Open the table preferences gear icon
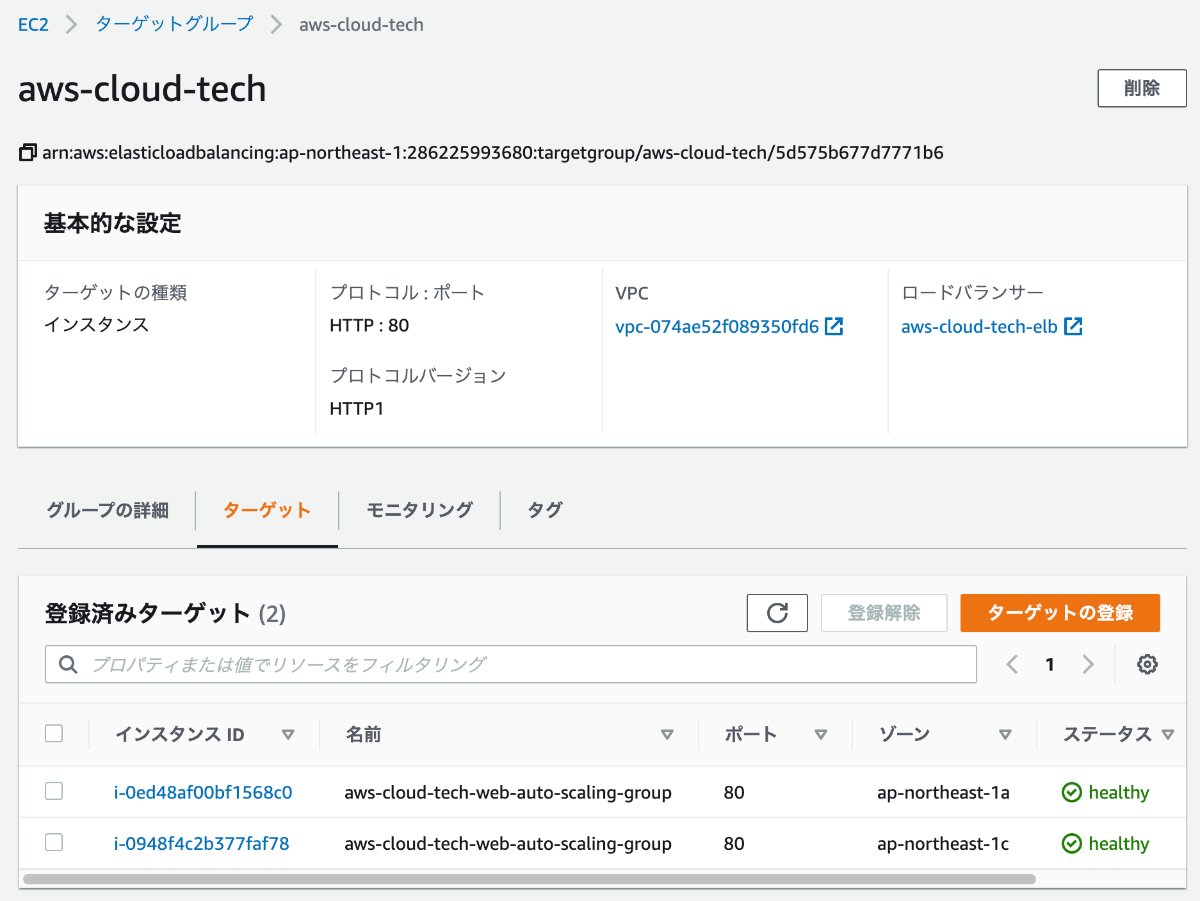 (x=1147, y=664)
